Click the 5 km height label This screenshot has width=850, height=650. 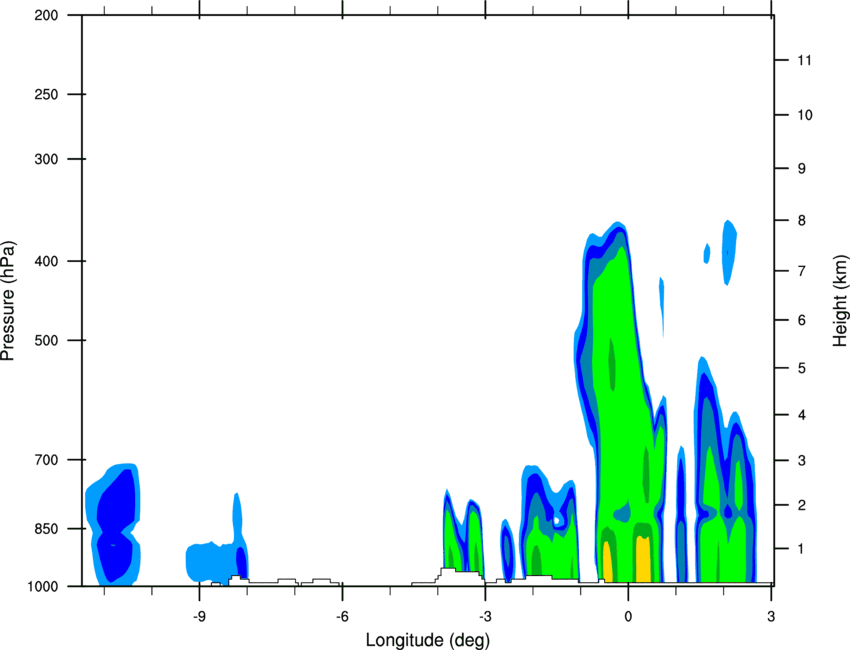(802, 368)
